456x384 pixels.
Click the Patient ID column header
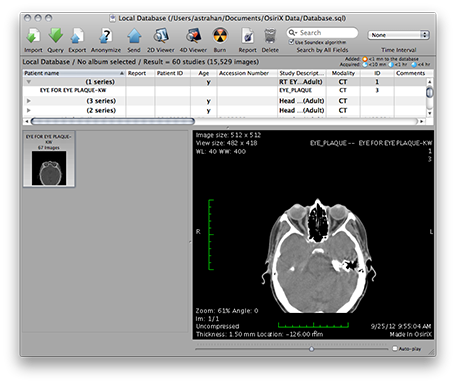(172, 73)
